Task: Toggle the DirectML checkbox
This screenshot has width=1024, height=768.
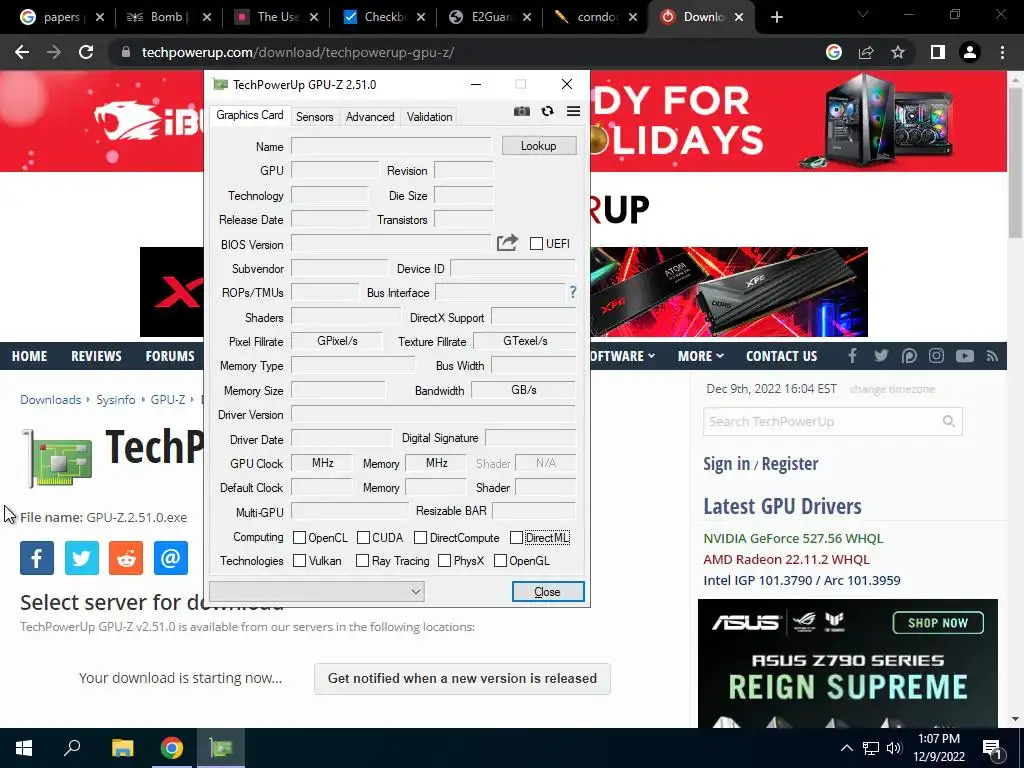Action: [516, 537]
